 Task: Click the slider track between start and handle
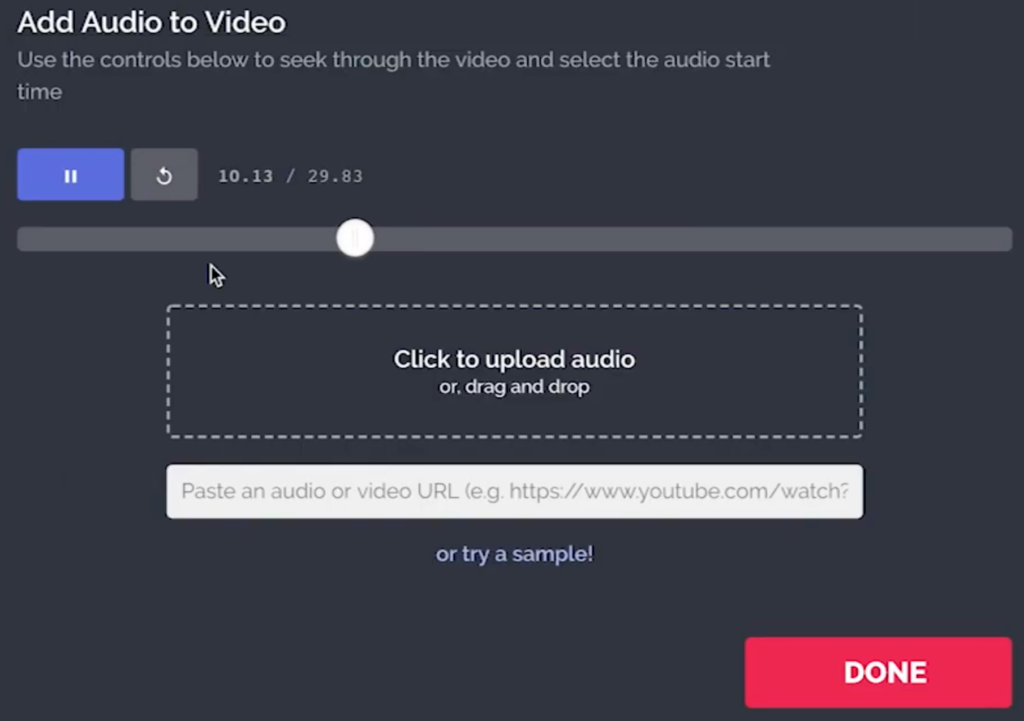pos(176,239)
